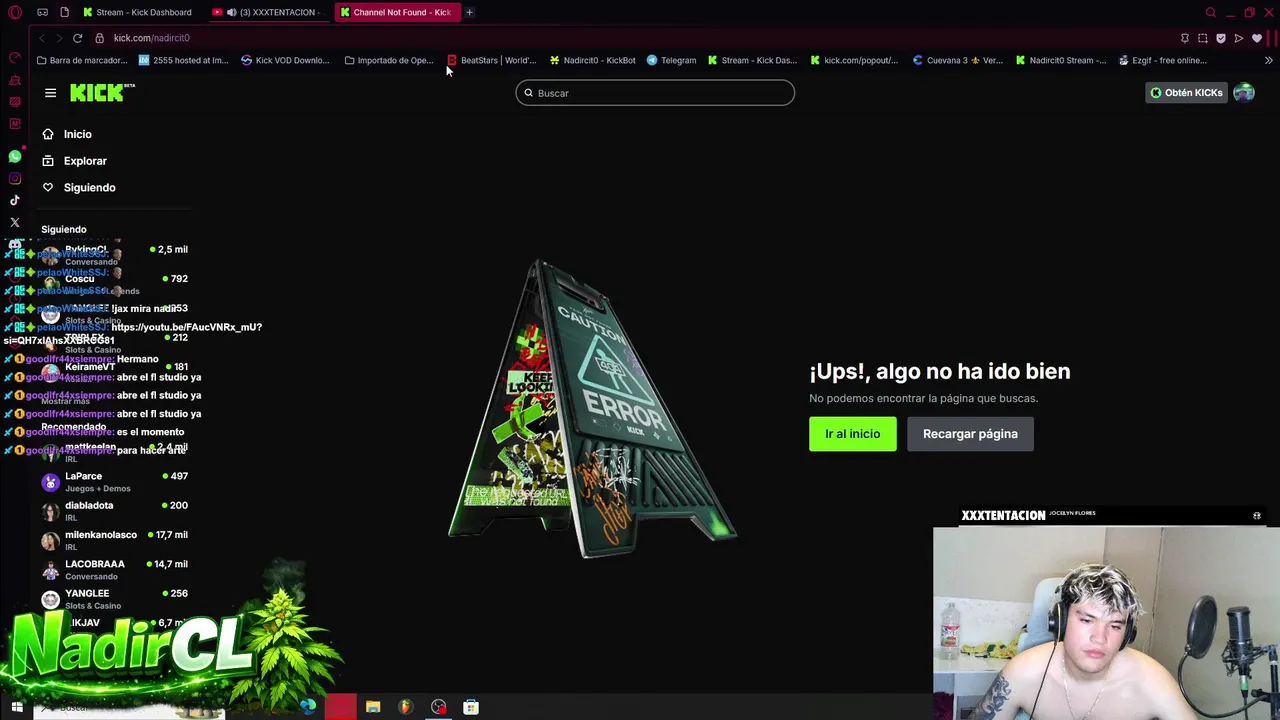Open the Cuevana 3 bookmark
This screenshot has width=1280, height=720.
[x=957, y=60]
